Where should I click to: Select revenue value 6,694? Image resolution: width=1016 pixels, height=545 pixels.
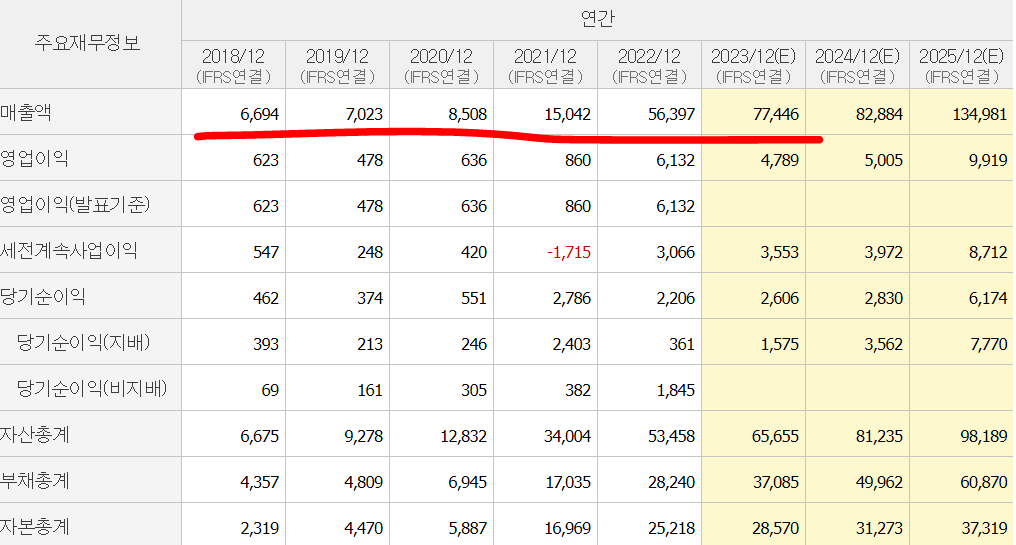click(259, 115)
